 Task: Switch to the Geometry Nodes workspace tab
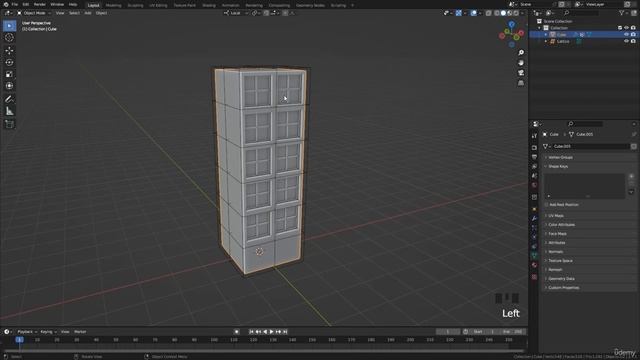coord(310,5)
